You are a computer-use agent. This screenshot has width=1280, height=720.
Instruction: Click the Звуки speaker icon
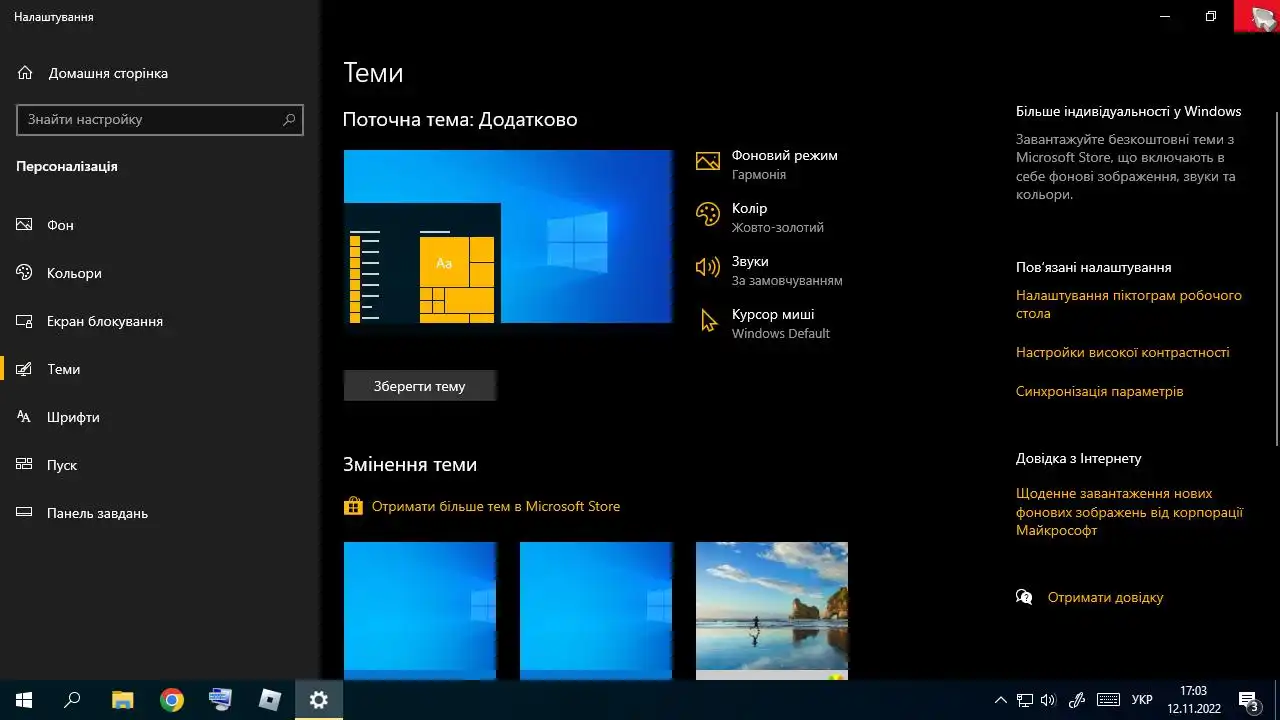click(708, 267)
